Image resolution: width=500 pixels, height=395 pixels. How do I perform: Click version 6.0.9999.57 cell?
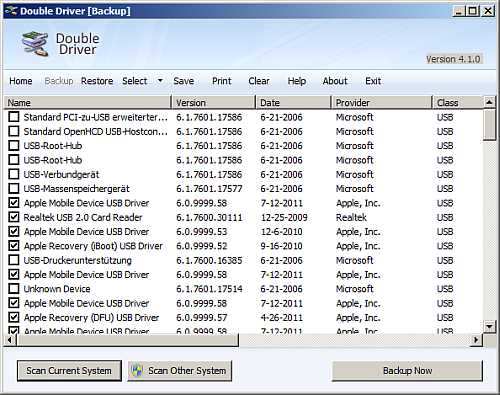point(202,317)
